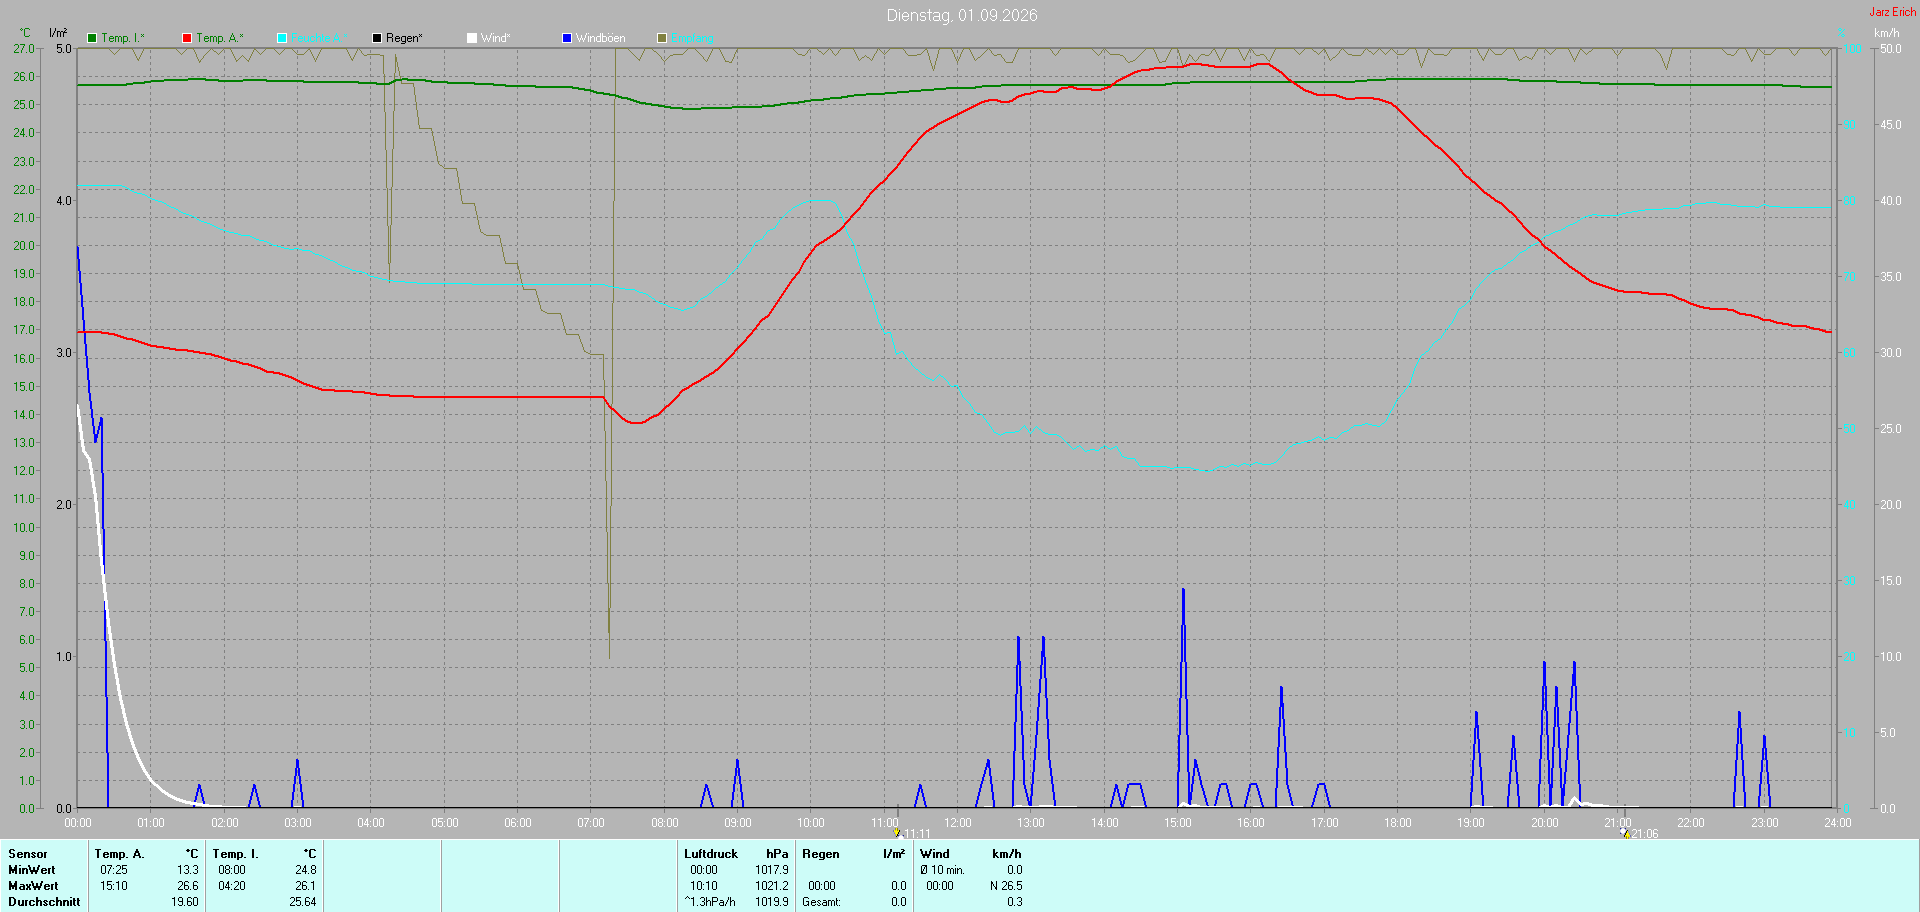Select the Luftdruck column header
This screenshot has width=1920, height=912.
pyautogui.click(x=711, y=854)
